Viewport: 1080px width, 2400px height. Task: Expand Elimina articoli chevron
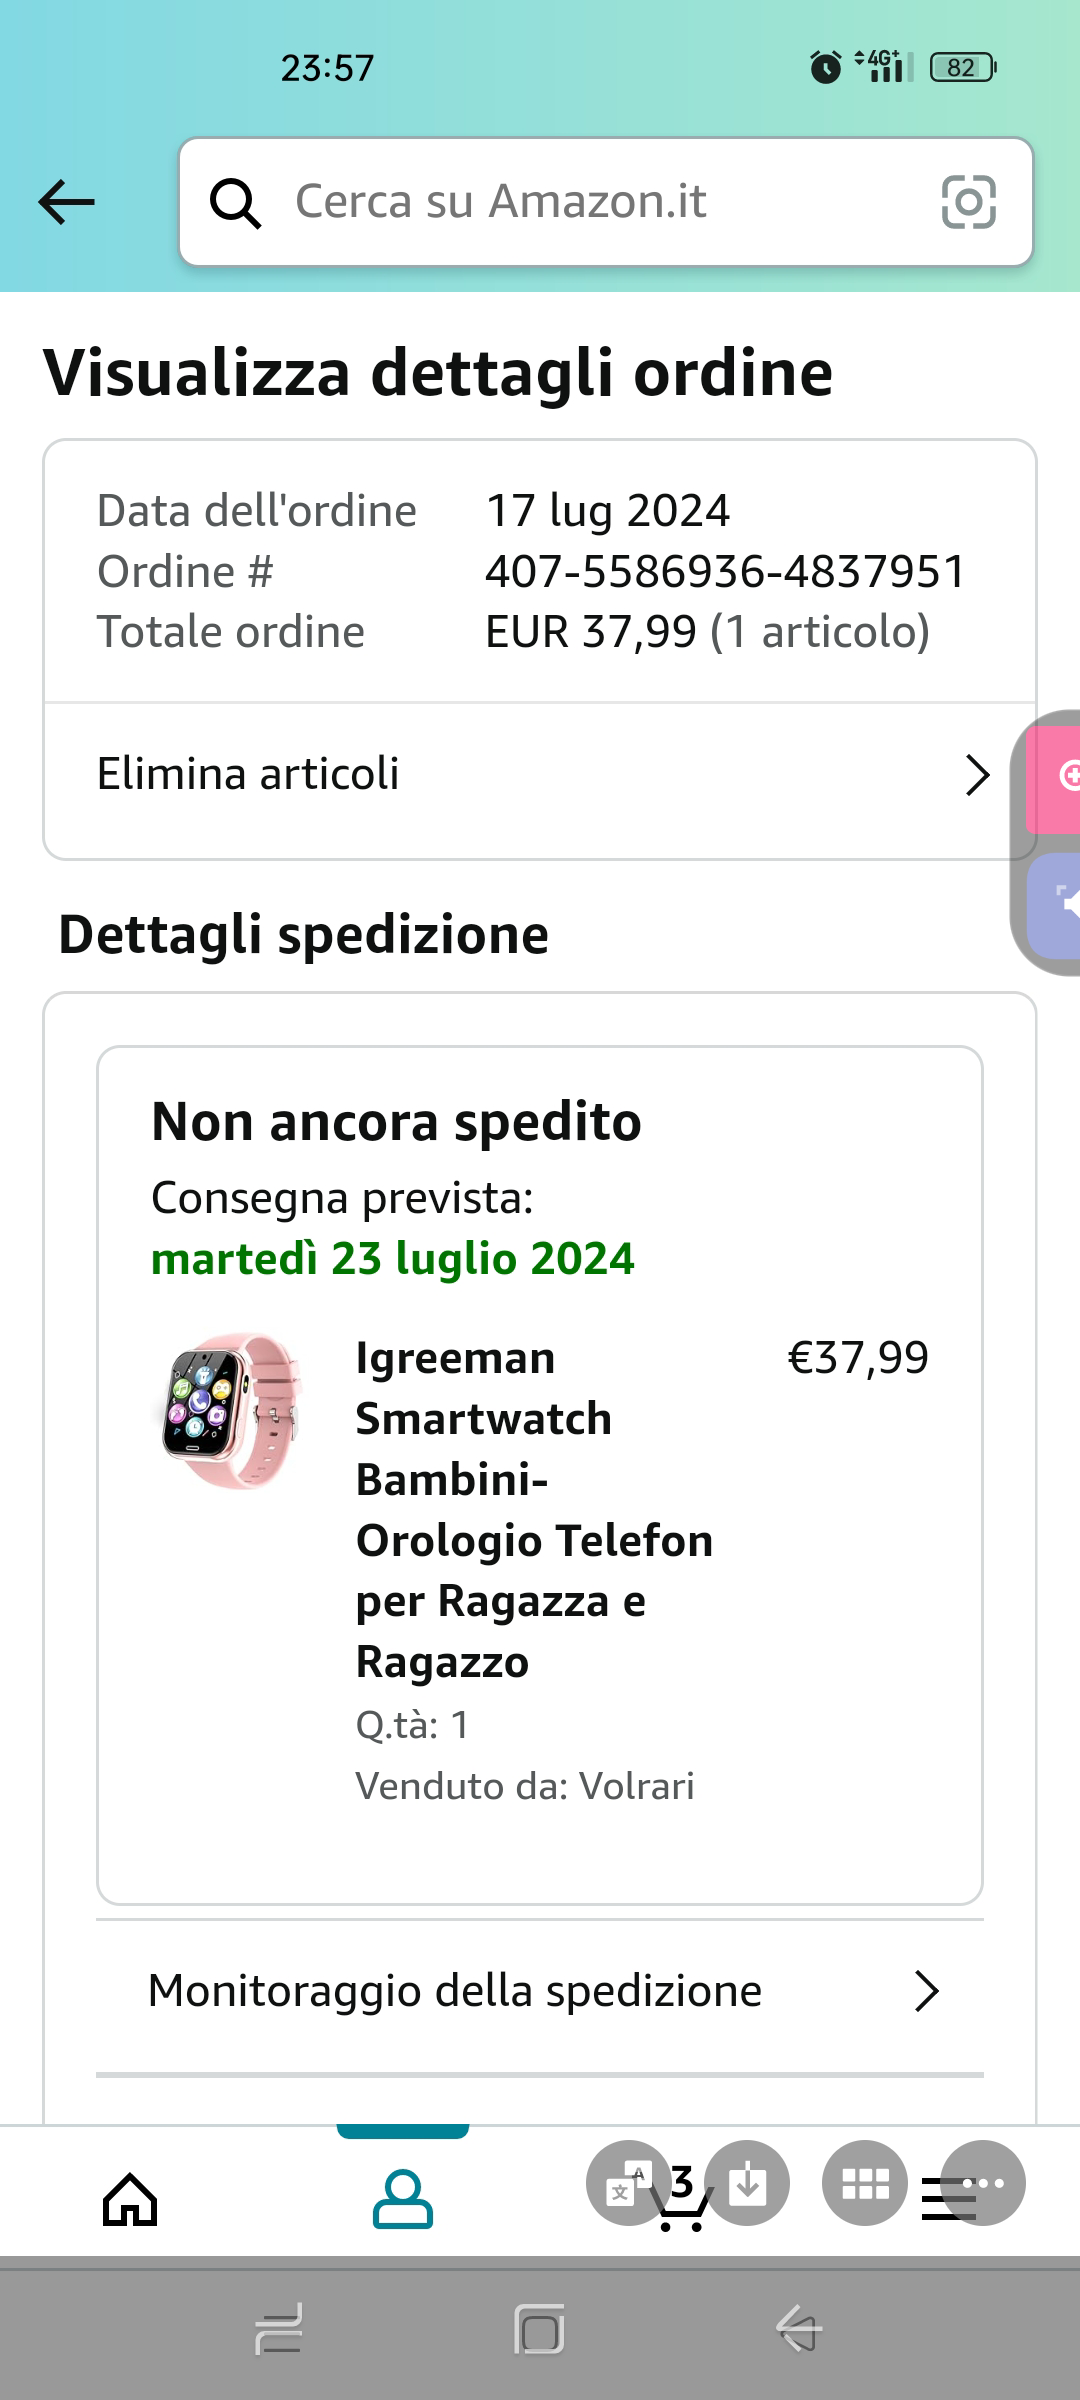coord(977,775)
